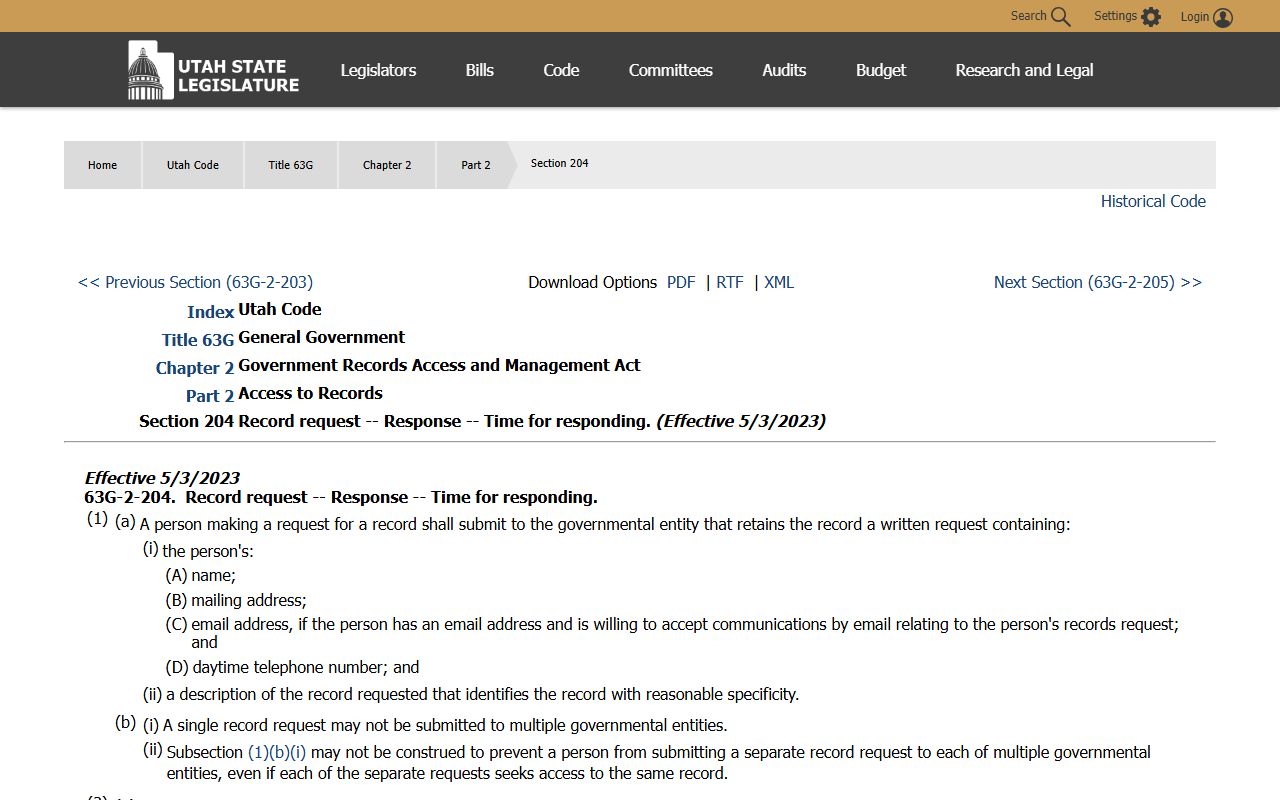The width and height of the screenshot is (1280, 800).
Task: Open Settings via the gear icon
Action: pos(1151,17)
